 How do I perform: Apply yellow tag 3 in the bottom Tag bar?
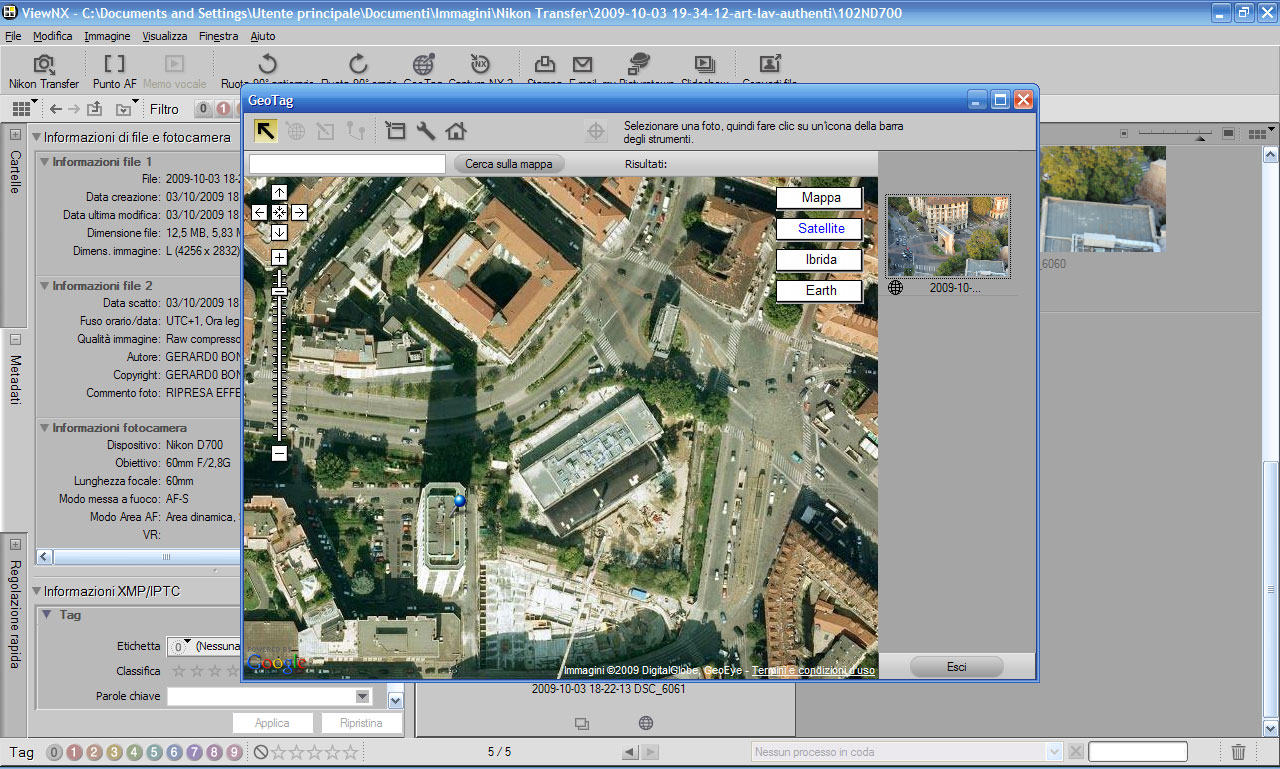click(114, 752)
